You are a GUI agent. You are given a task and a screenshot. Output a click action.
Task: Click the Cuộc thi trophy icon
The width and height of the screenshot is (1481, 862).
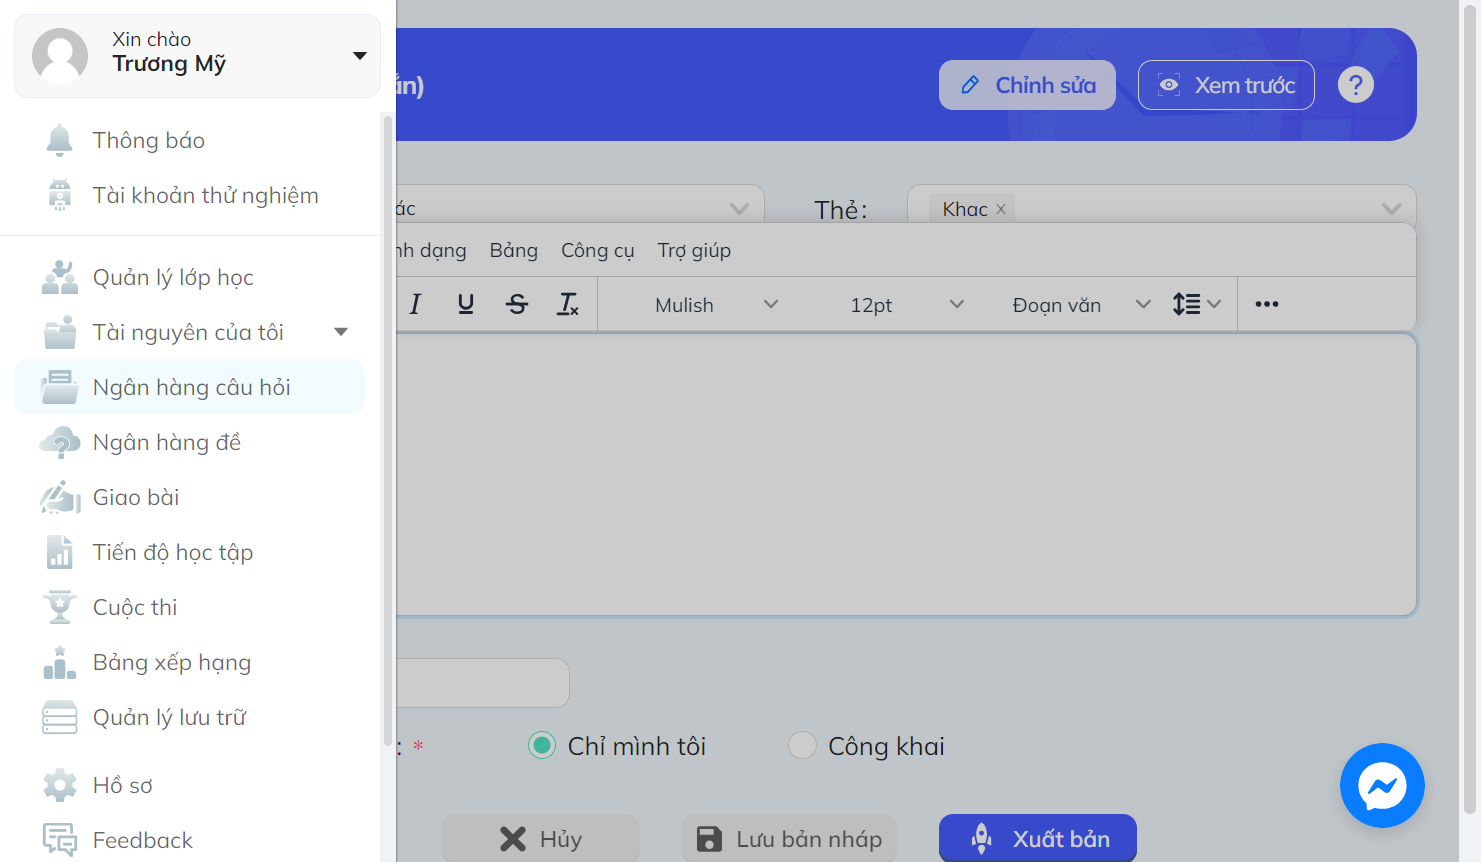tap(60, 607)
